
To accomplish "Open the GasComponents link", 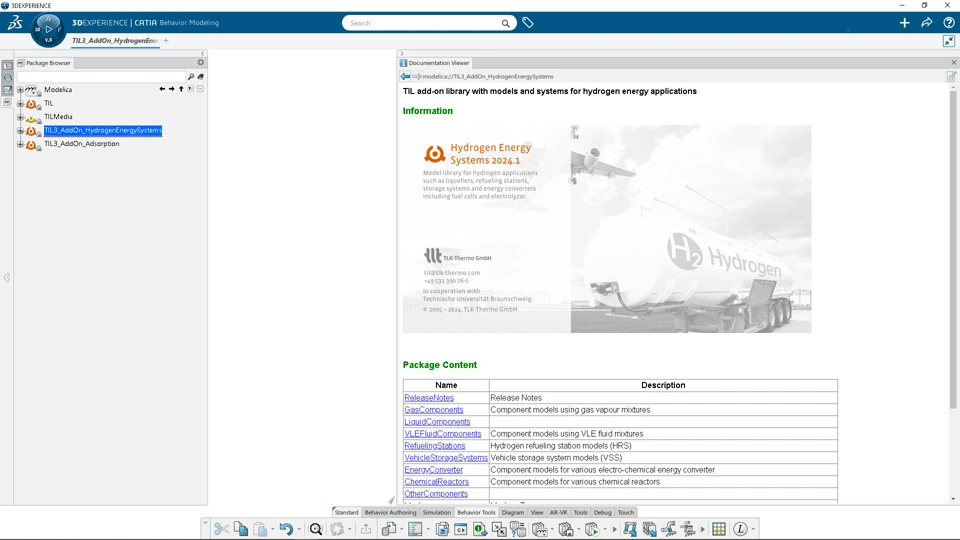I will click(x=433, y=410).
